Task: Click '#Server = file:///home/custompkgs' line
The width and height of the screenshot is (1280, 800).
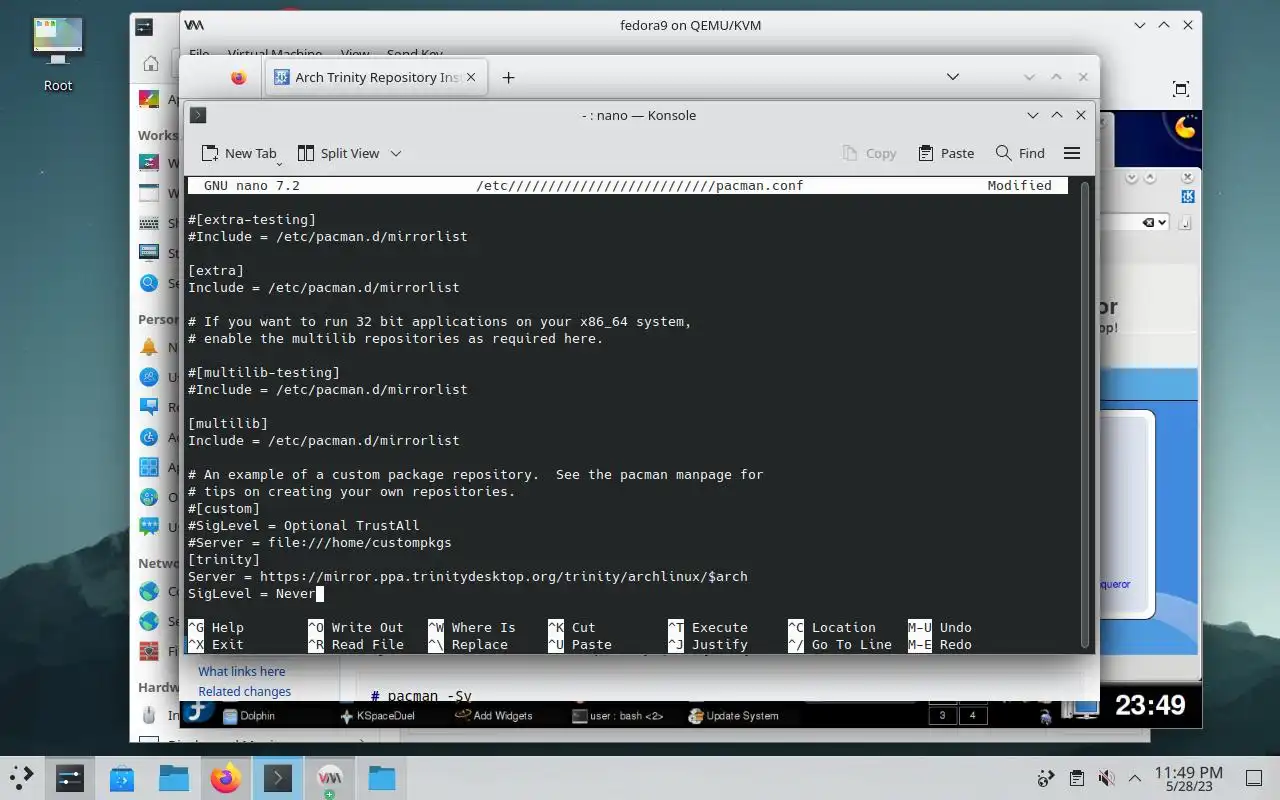Action: click(x=320, y=542)
